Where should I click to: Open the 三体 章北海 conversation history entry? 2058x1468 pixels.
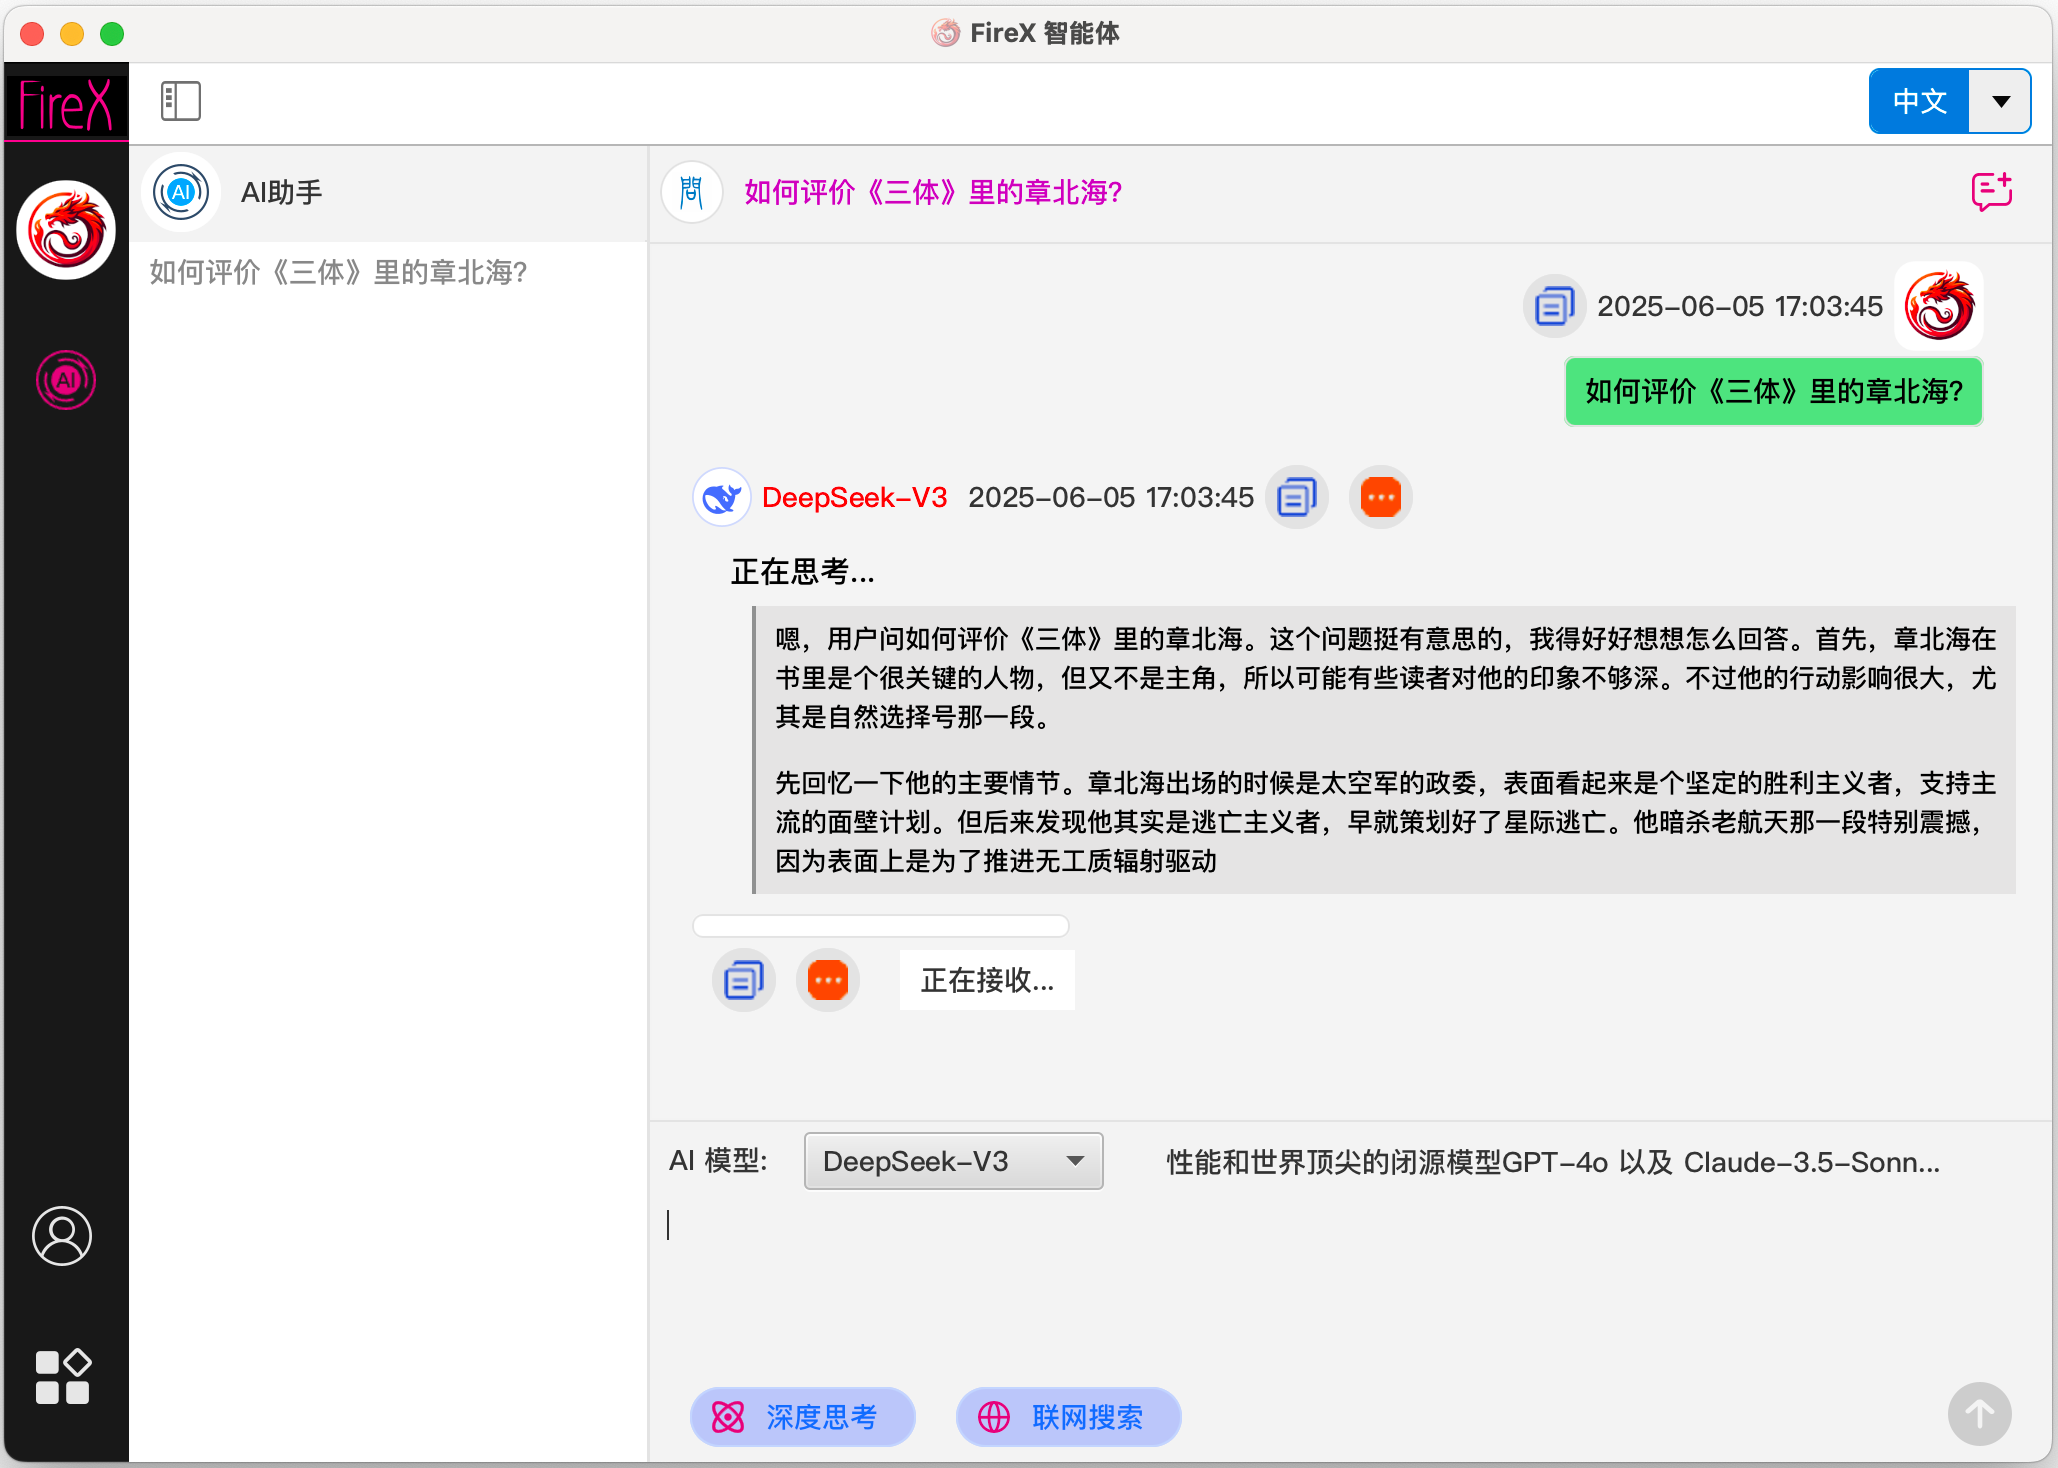[x=338, y=272]
